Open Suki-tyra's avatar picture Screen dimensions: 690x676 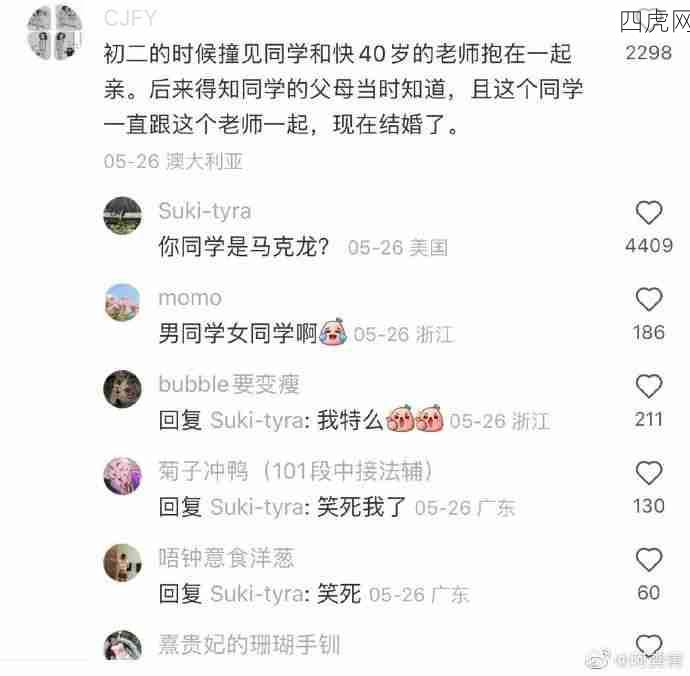click(123, 216)
